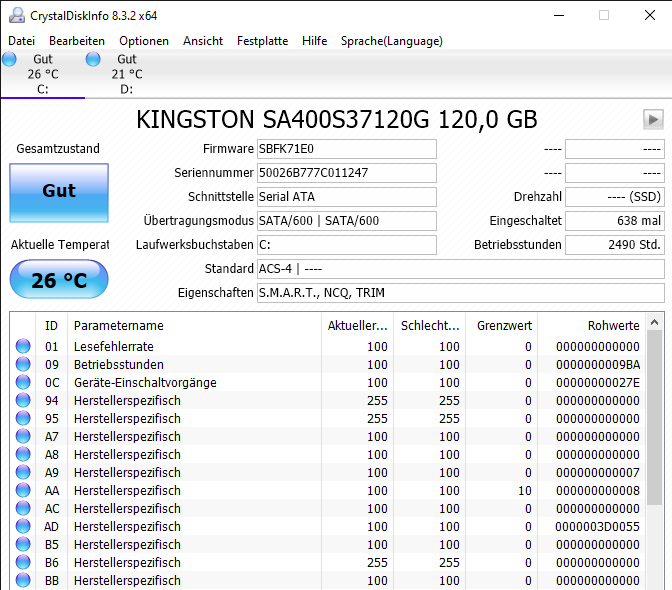
Task: Click the Standard field ACS-4
Action: (x=461, y=269)
